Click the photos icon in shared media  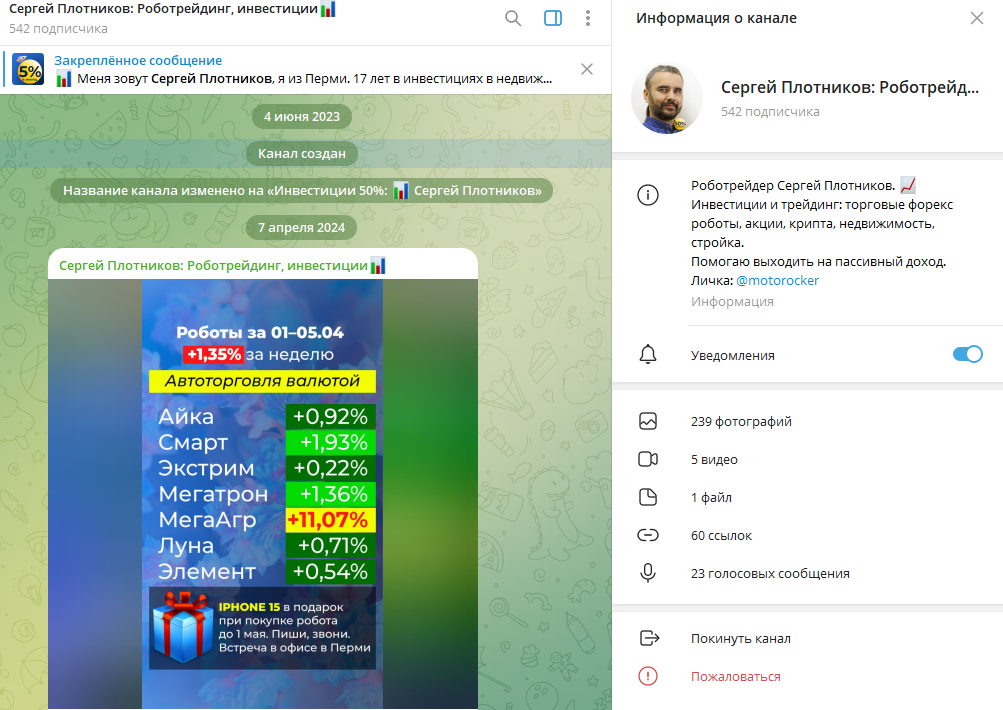point(647,421)
